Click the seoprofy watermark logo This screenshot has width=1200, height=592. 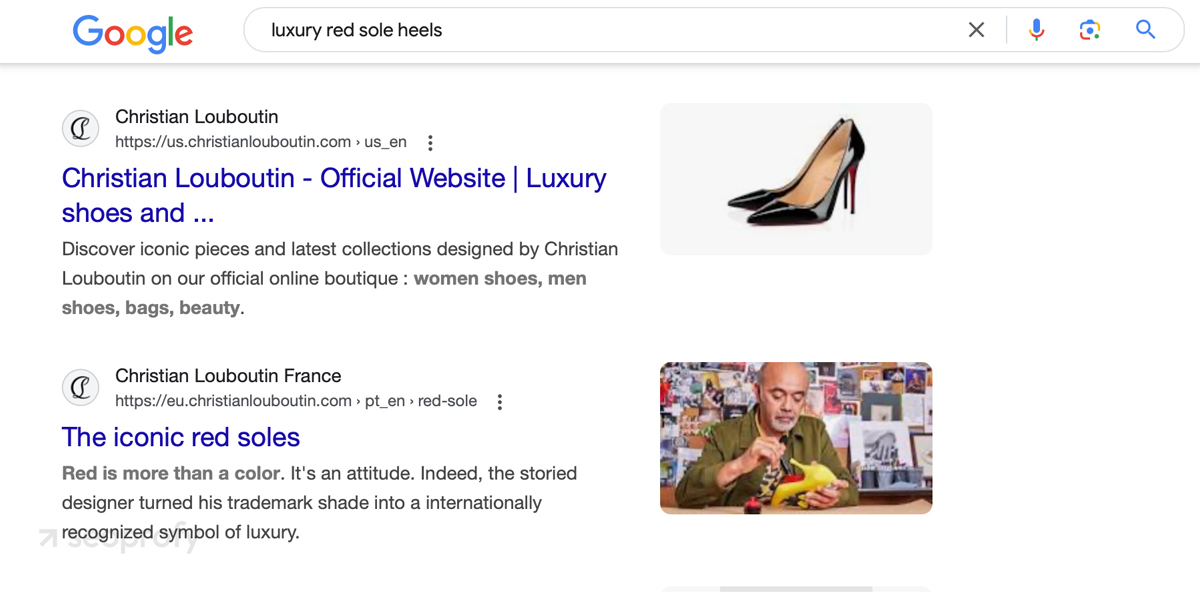click(120, 538)
